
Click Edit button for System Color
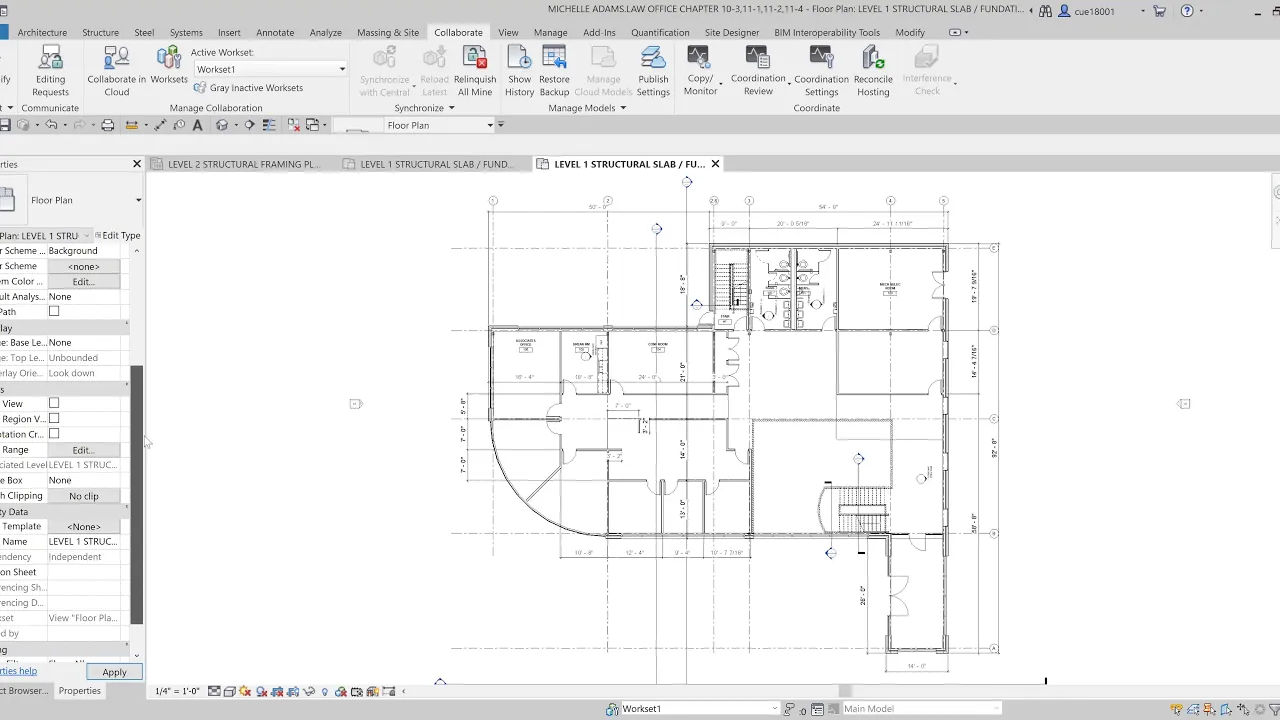(83, 282)
